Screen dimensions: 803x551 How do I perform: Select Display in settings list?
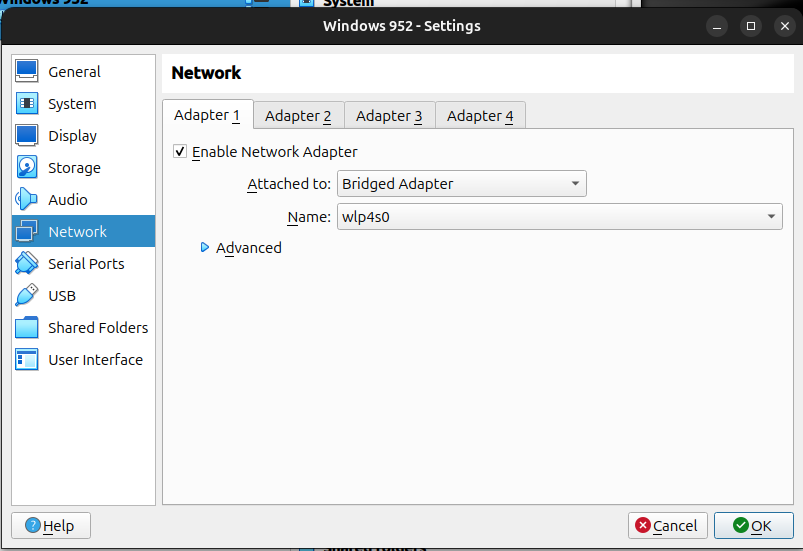pyautogui.click(x=83, y=136)
